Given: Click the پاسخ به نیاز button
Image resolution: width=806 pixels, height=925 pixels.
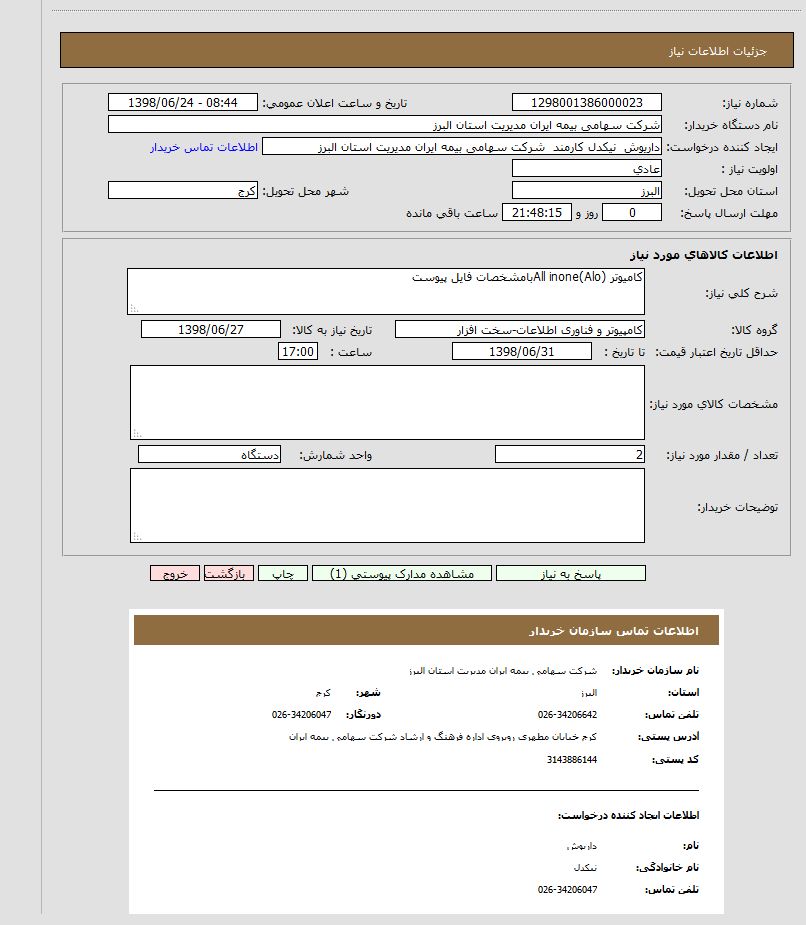Looking at the screenshot, I should tap(570, 574).
